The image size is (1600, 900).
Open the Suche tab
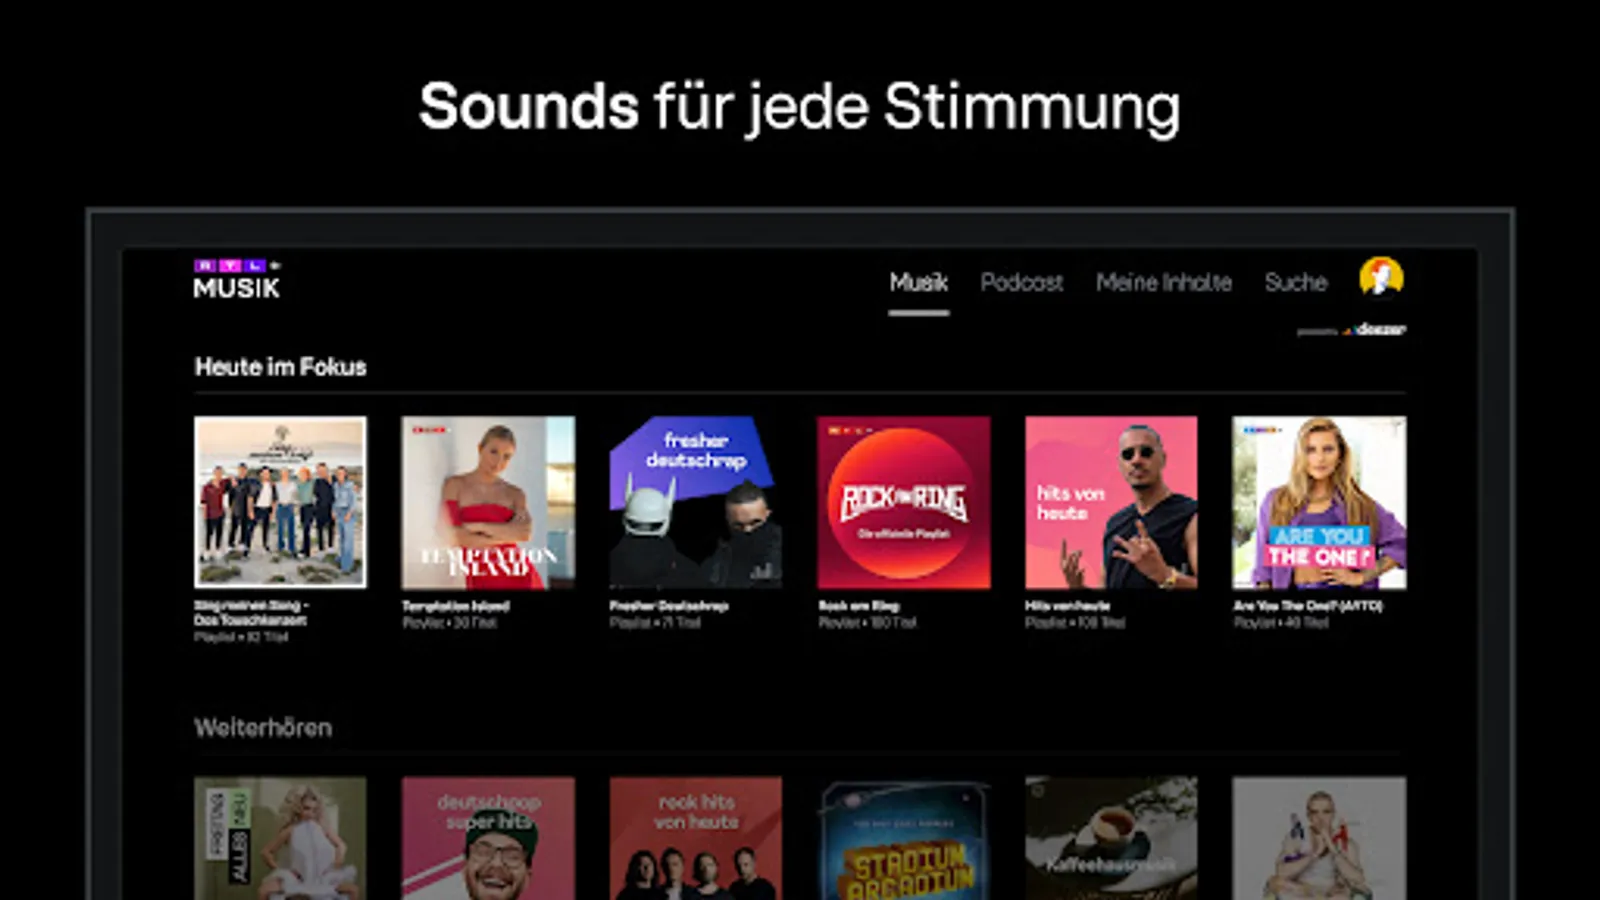click(x=1295, y=282)
